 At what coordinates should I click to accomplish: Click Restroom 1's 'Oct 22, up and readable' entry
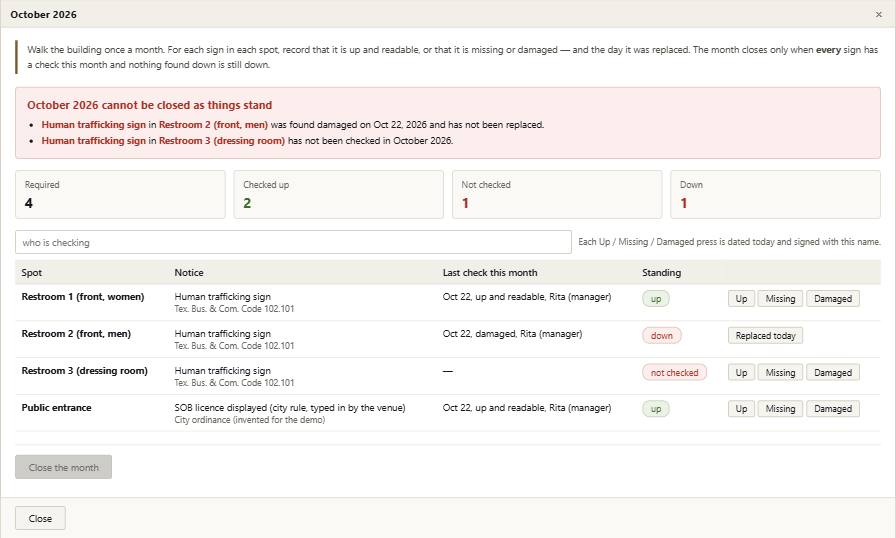pyautogui.click(x=527, y=296)
